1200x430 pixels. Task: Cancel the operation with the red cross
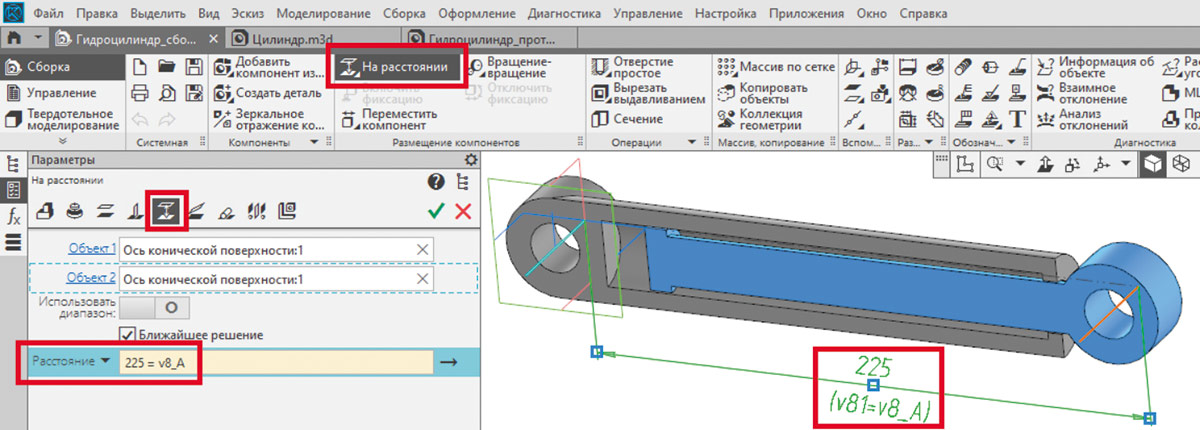click(x=463, y=211)
